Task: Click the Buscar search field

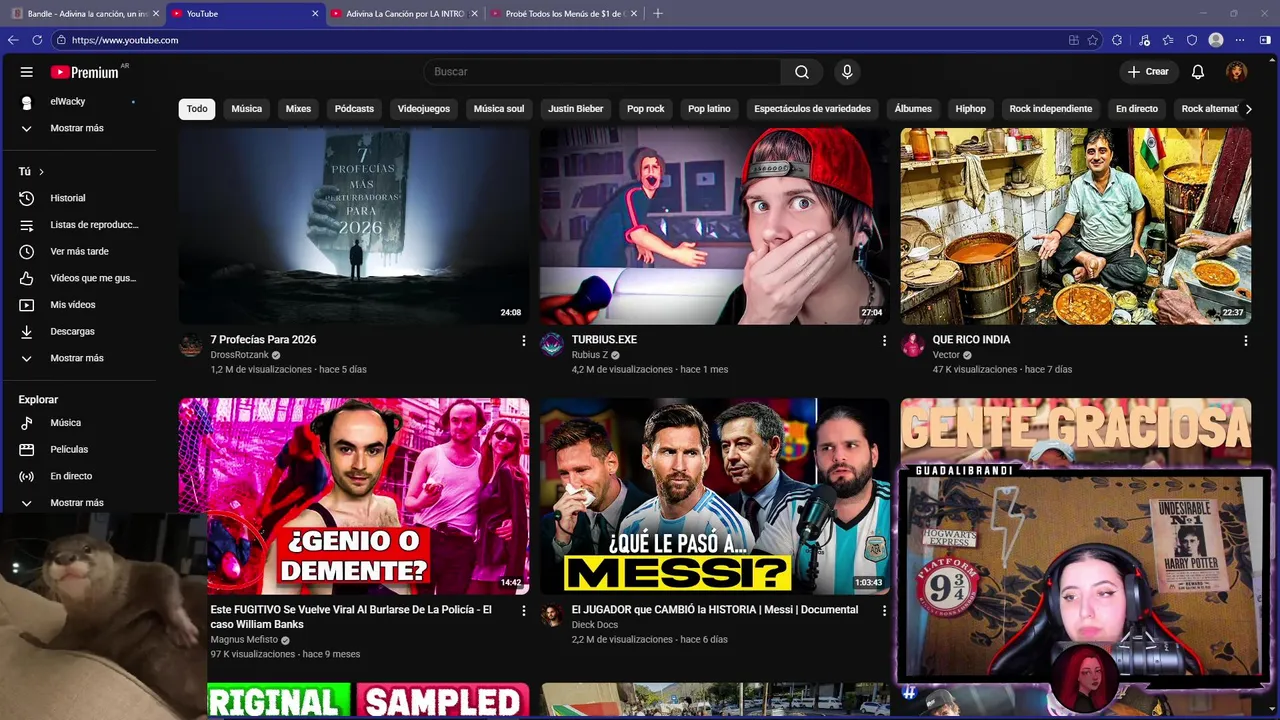Action: [x=602, y=72]
